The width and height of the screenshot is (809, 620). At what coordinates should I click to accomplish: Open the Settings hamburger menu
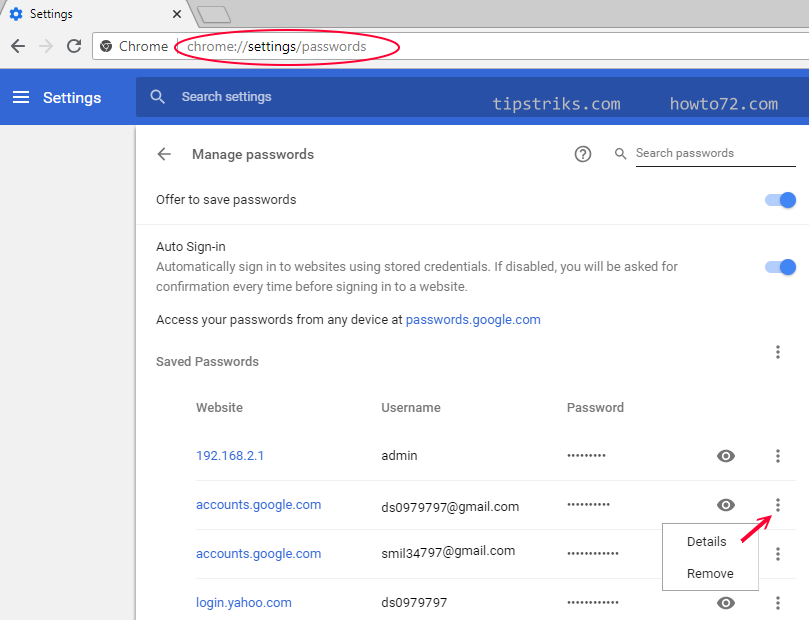(x=21, y=97)
